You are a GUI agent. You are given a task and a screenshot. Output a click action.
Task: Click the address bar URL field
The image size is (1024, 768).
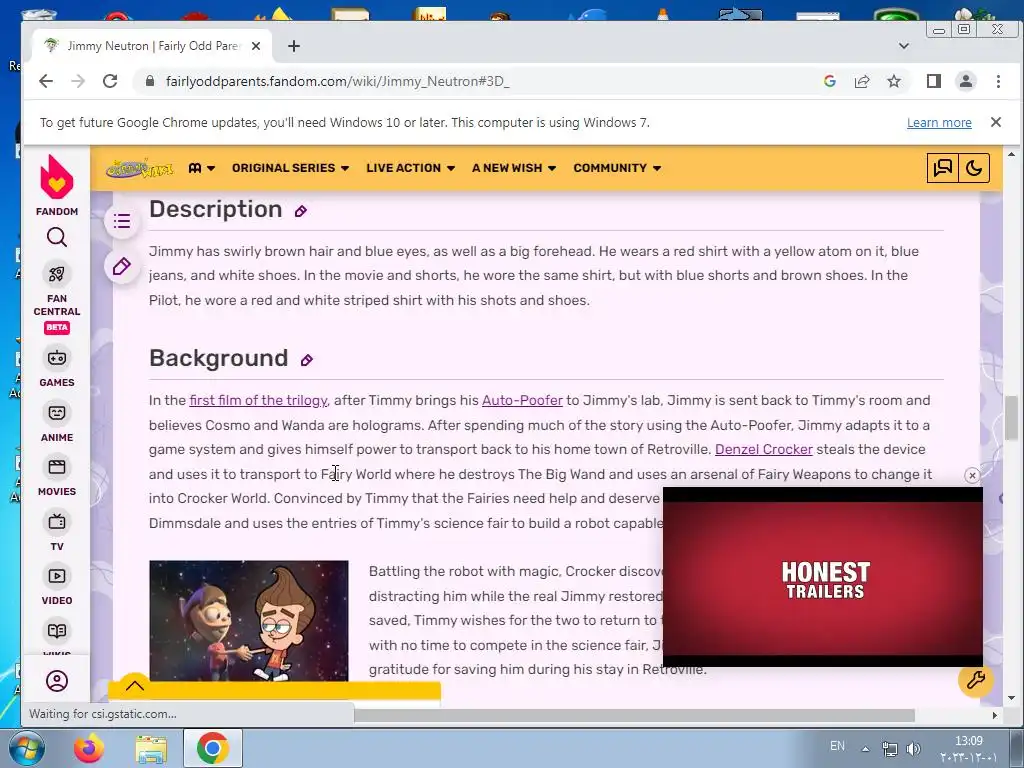[x=483, y=81]
